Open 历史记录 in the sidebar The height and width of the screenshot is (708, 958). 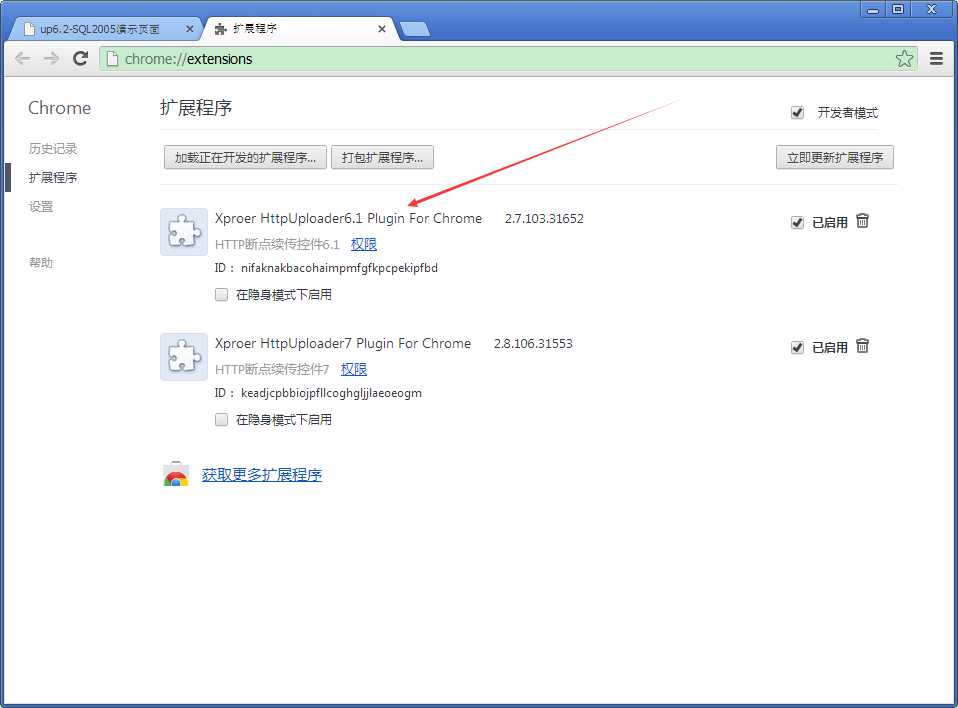[x=53, y=148]
